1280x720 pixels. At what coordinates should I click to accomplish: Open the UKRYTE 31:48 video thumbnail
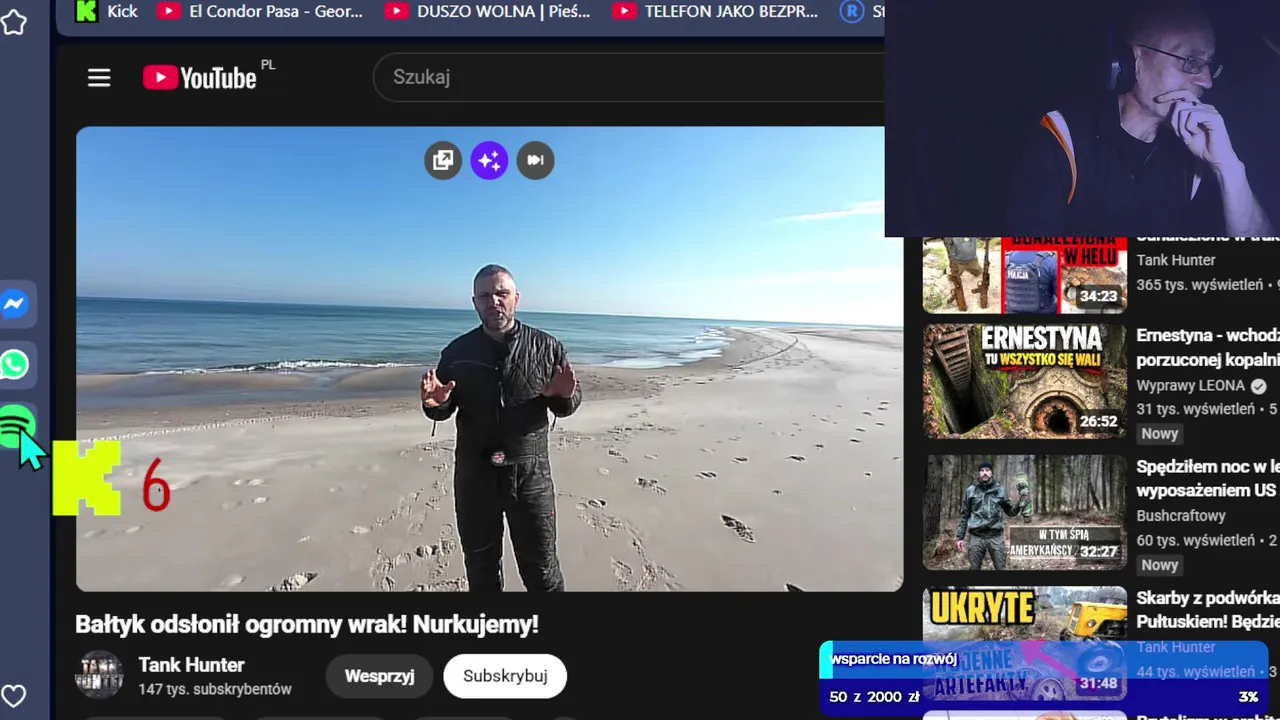1025,643
